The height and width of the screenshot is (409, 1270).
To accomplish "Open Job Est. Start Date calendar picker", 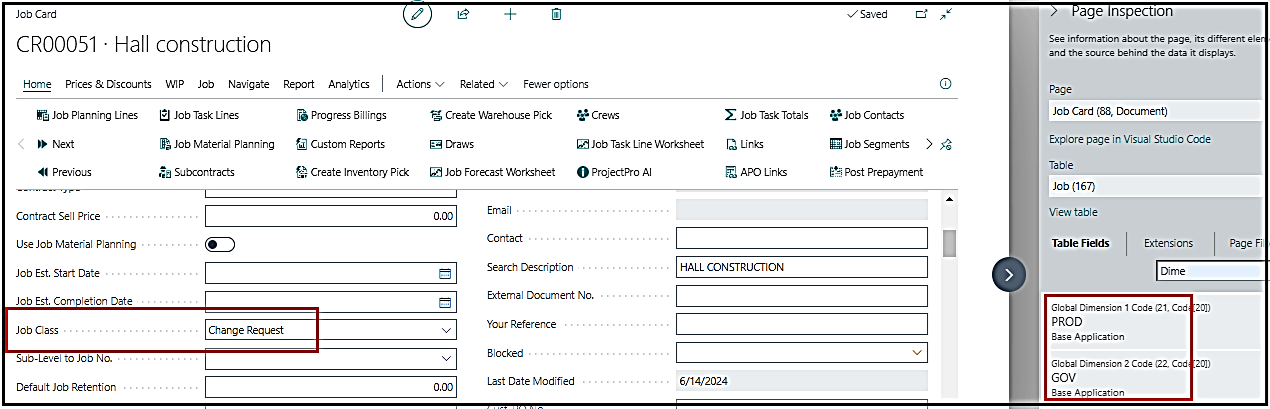I will (445, 273).
